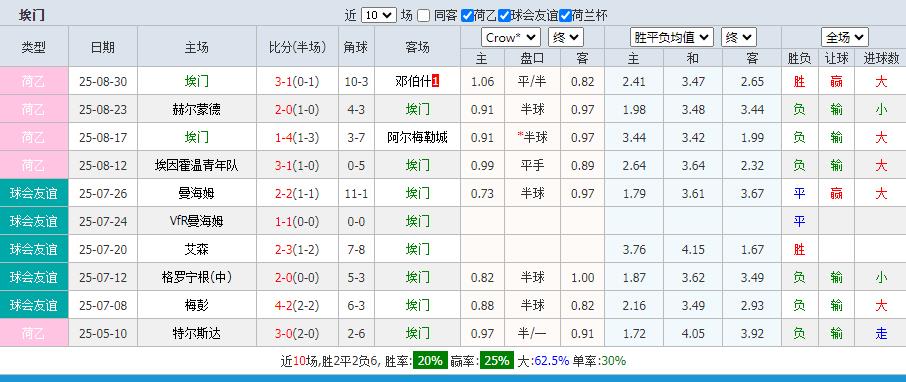This screenshot has height=382, width=906.
Task: Click the 角球 column header
Action: [356, 47]
